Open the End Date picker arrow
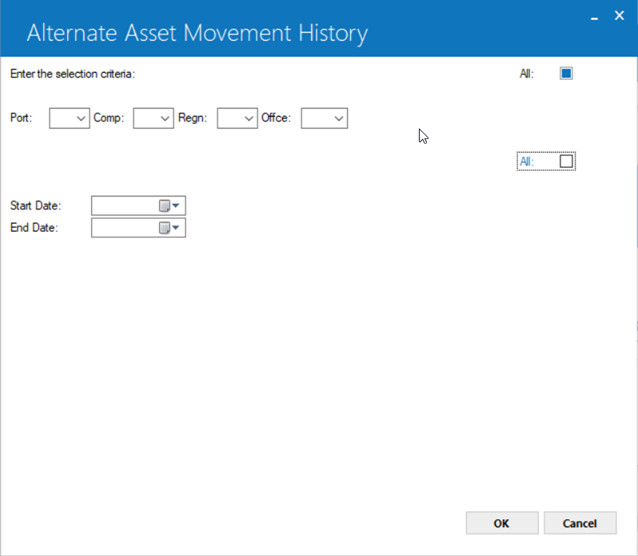638x556 pixels. coord(176,228)
